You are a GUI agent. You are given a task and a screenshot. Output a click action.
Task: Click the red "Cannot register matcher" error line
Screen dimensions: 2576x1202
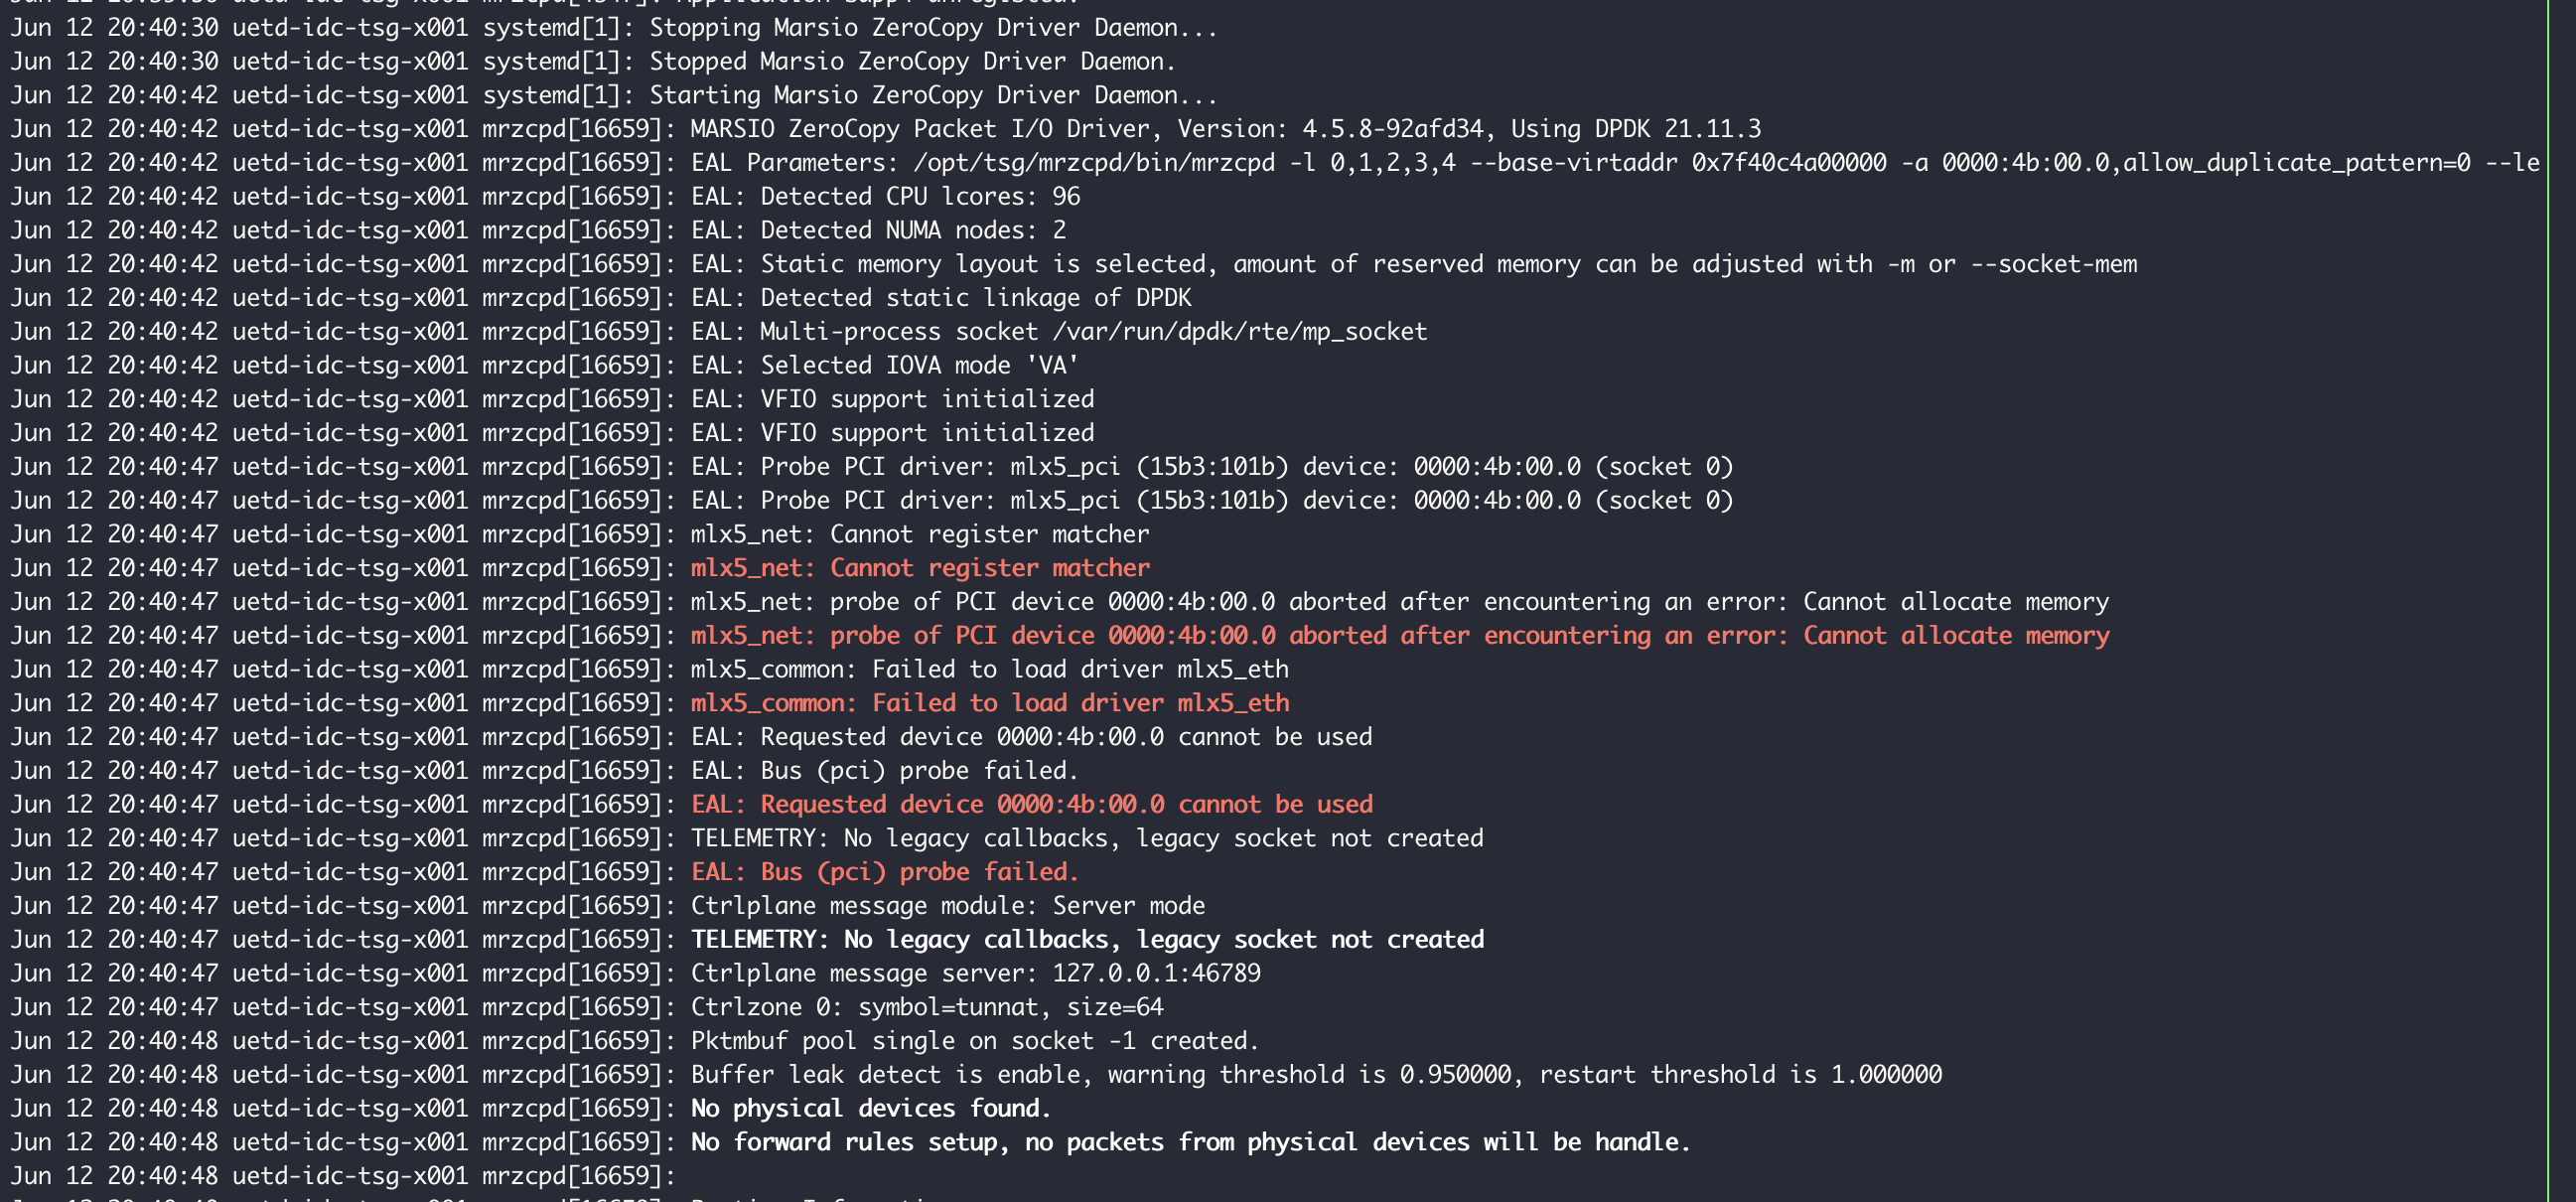pos(920,568)
